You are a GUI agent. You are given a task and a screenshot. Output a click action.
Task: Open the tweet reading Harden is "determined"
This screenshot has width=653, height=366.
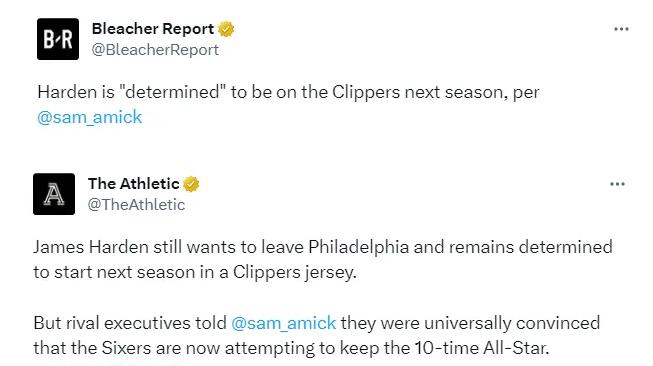pyautogui.click(x=288, y=105)
